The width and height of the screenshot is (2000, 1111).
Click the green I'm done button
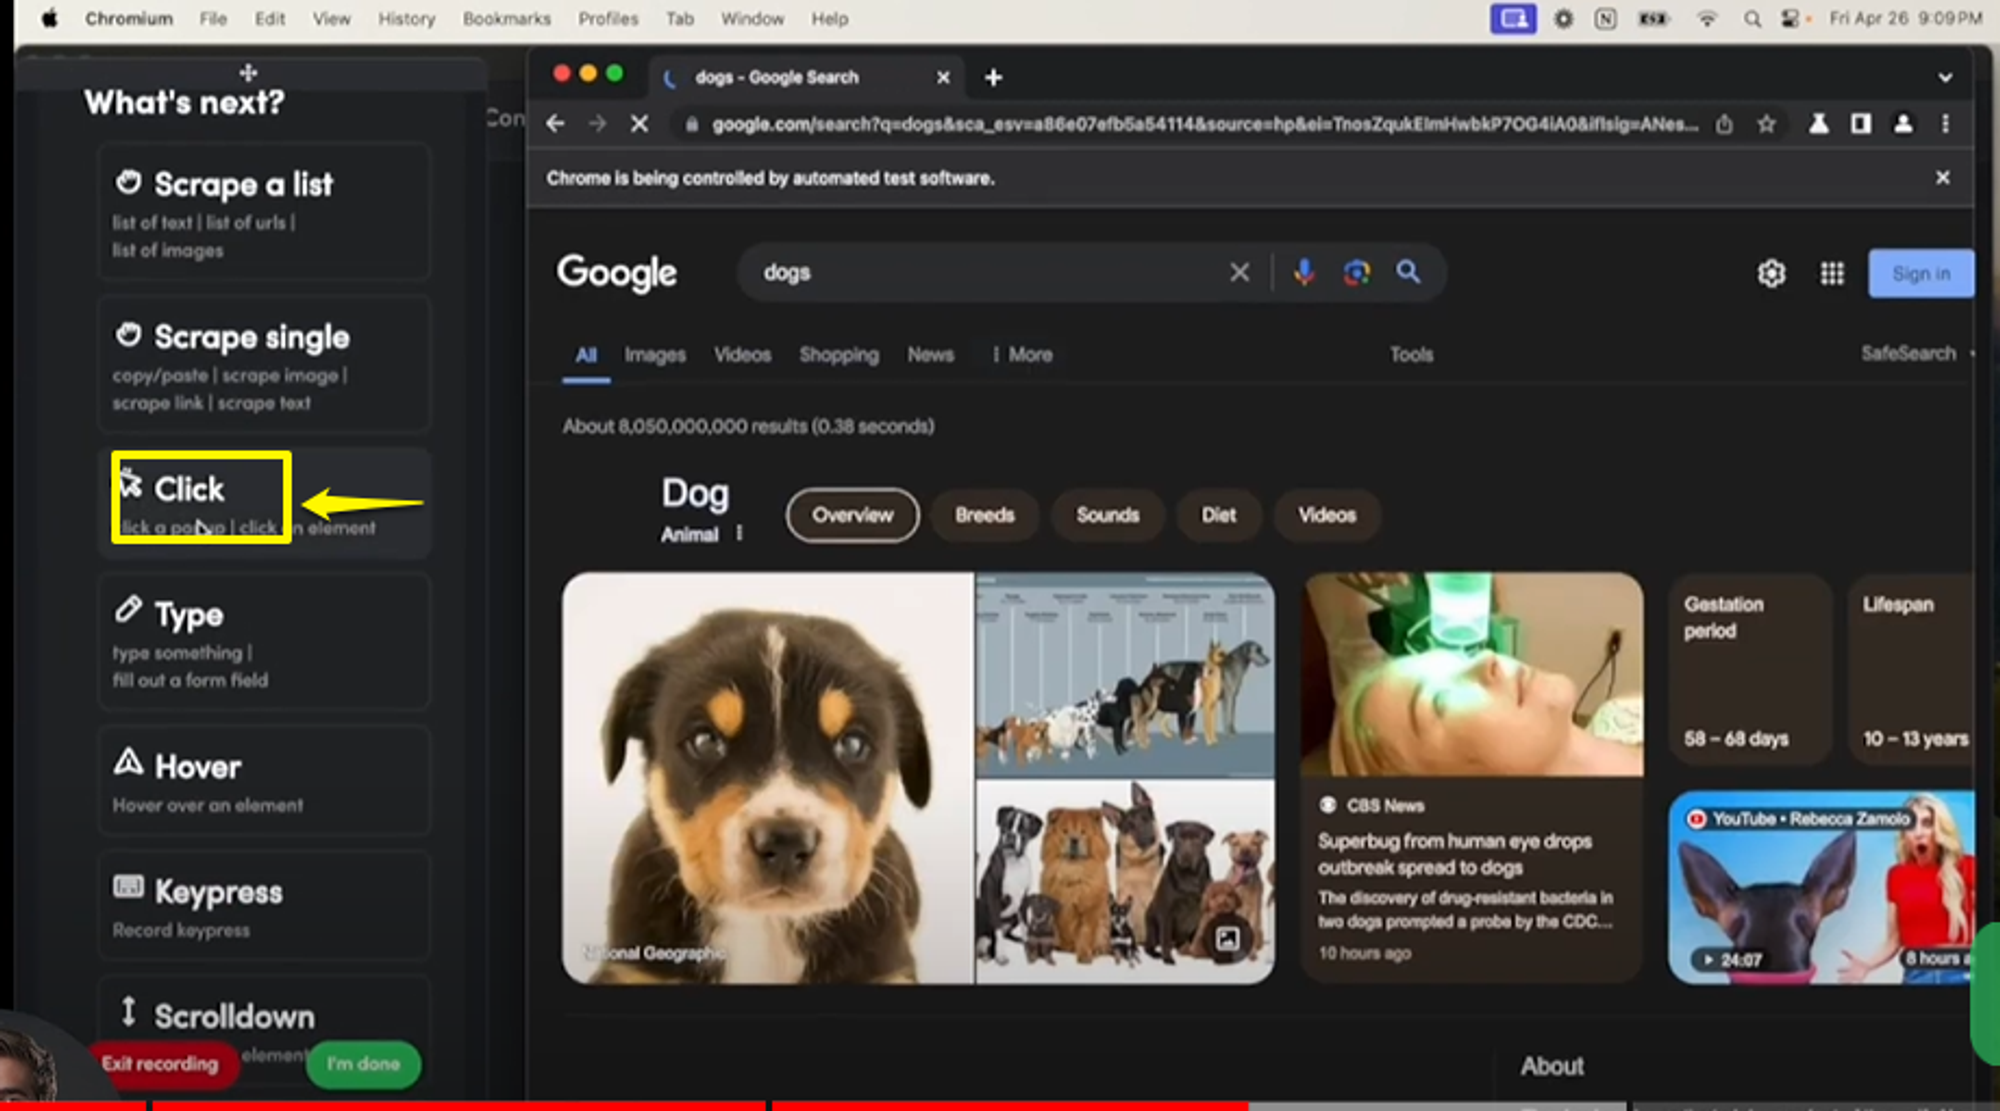coord(363,1064)
